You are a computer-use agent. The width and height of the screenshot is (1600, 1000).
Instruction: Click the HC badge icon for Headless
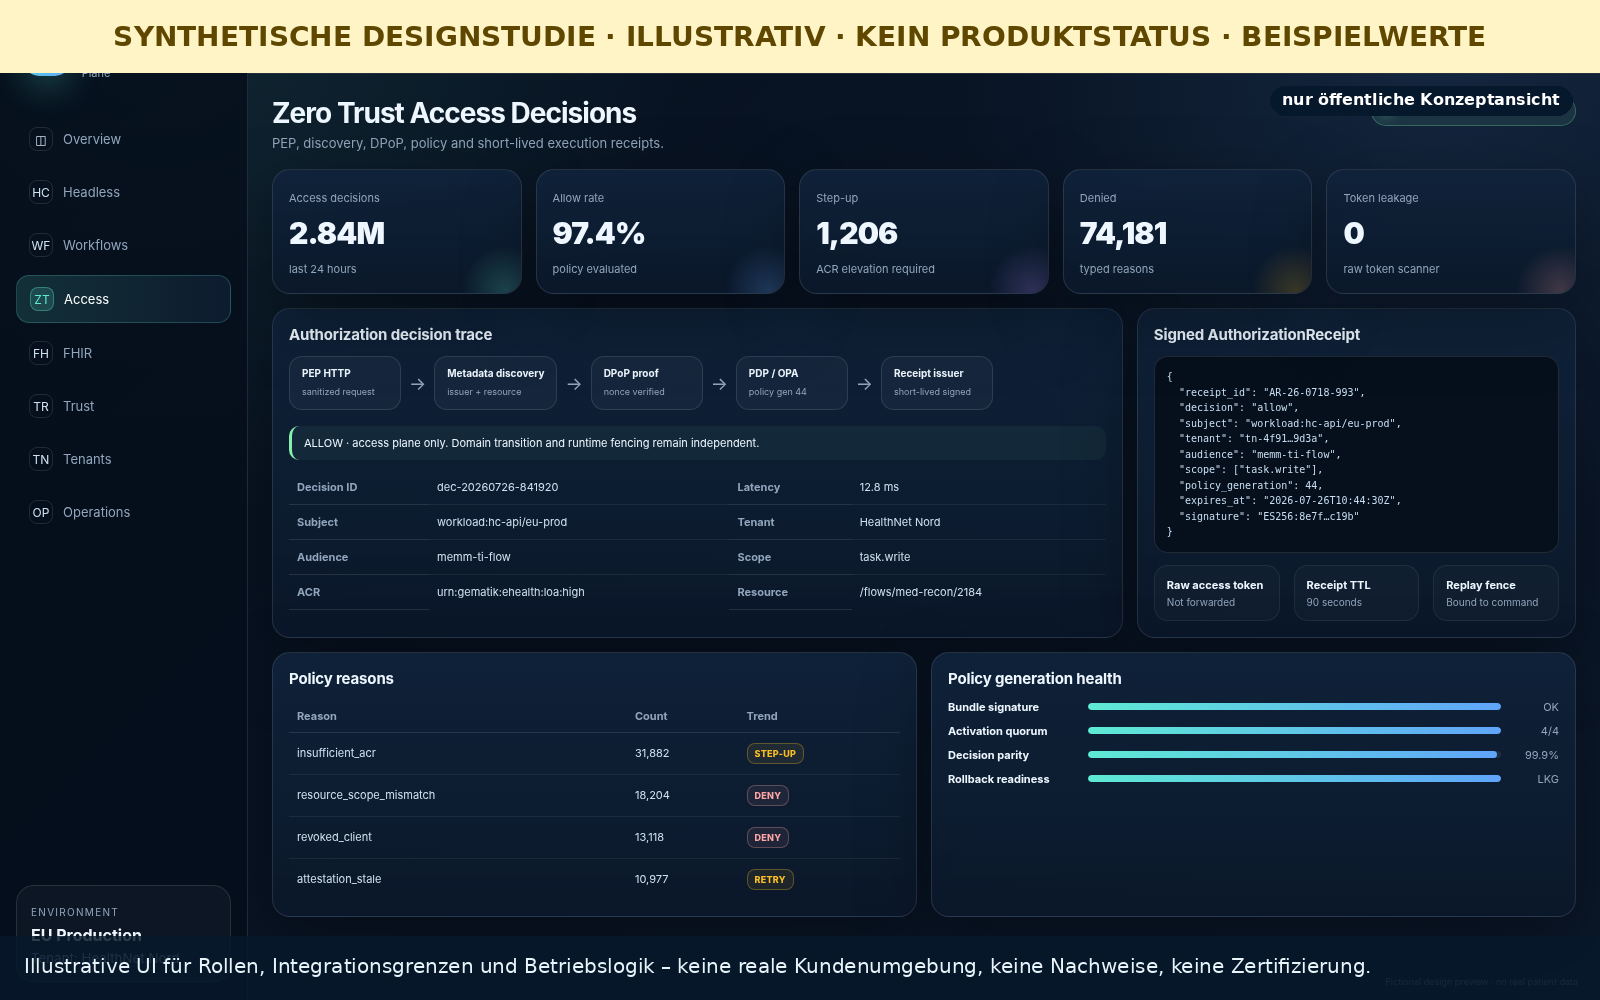tap(41, 193)
